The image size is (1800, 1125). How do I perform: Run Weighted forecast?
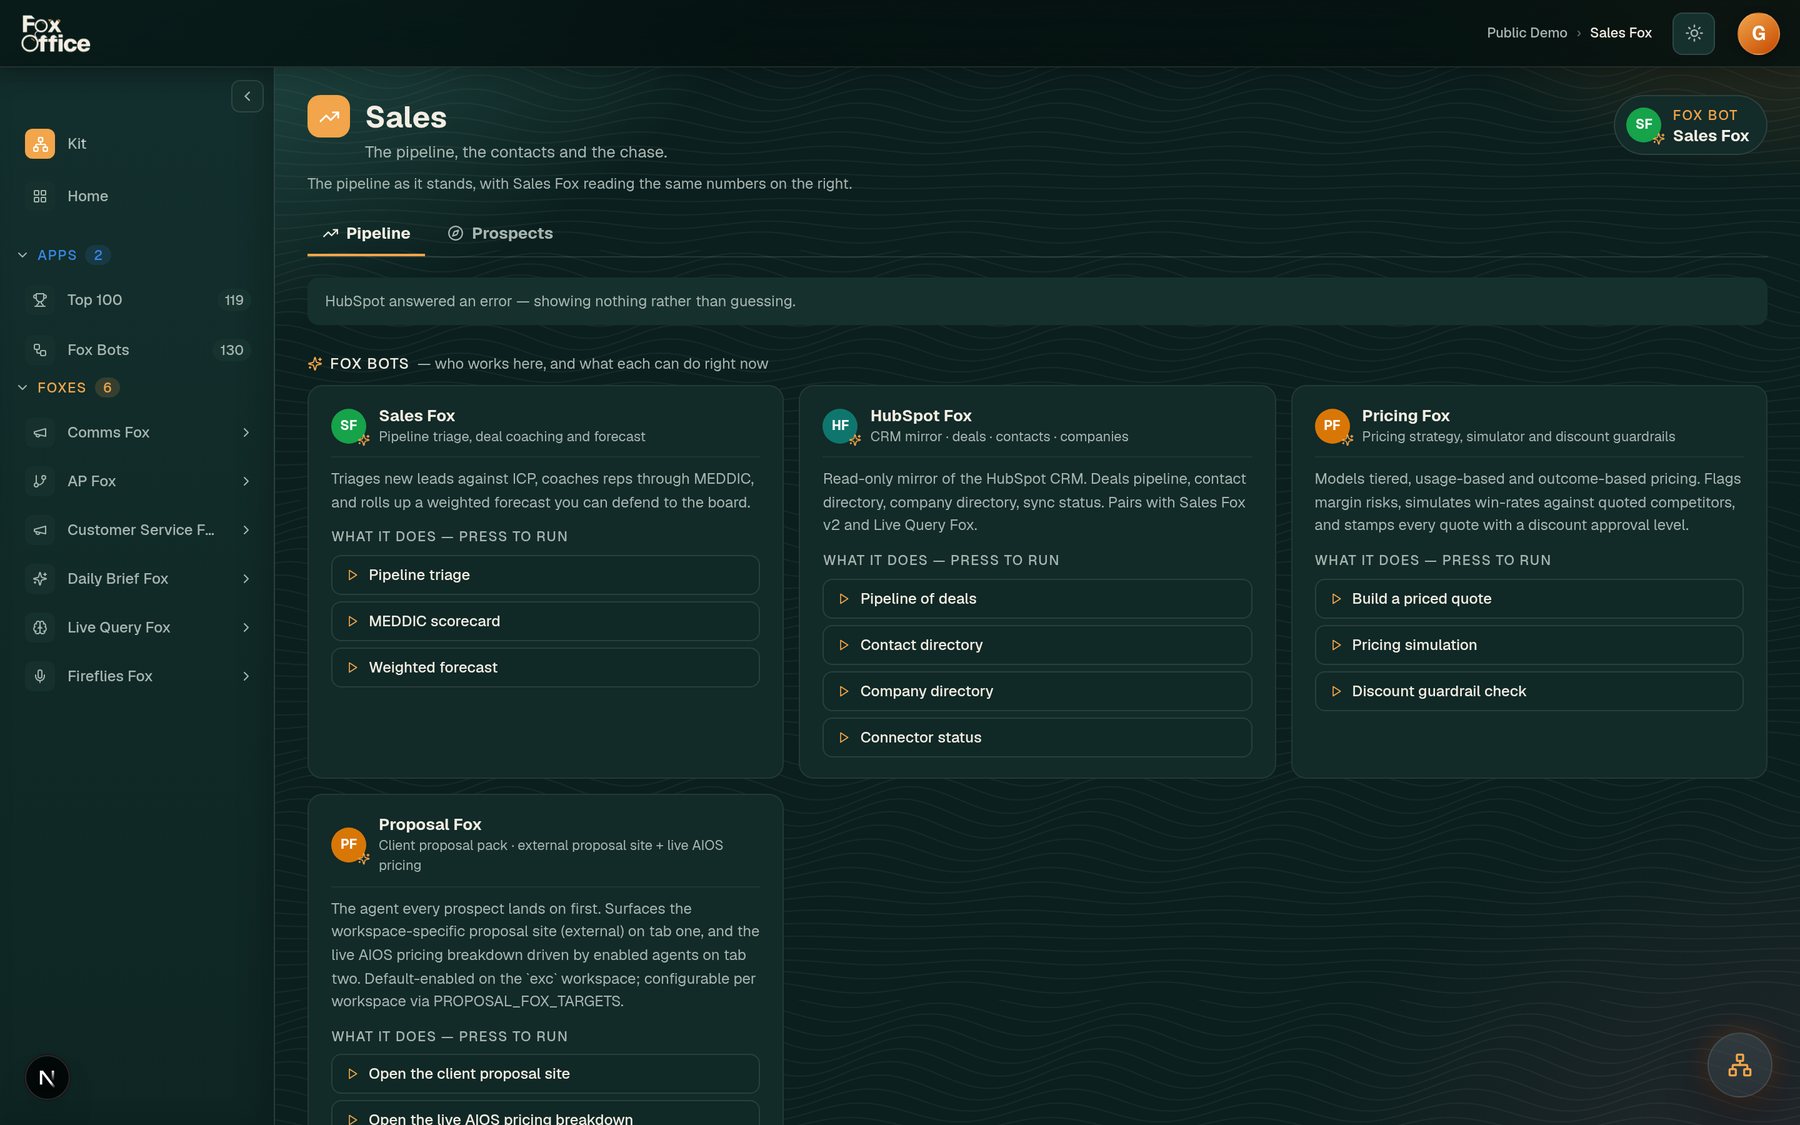tap(545, 667)
